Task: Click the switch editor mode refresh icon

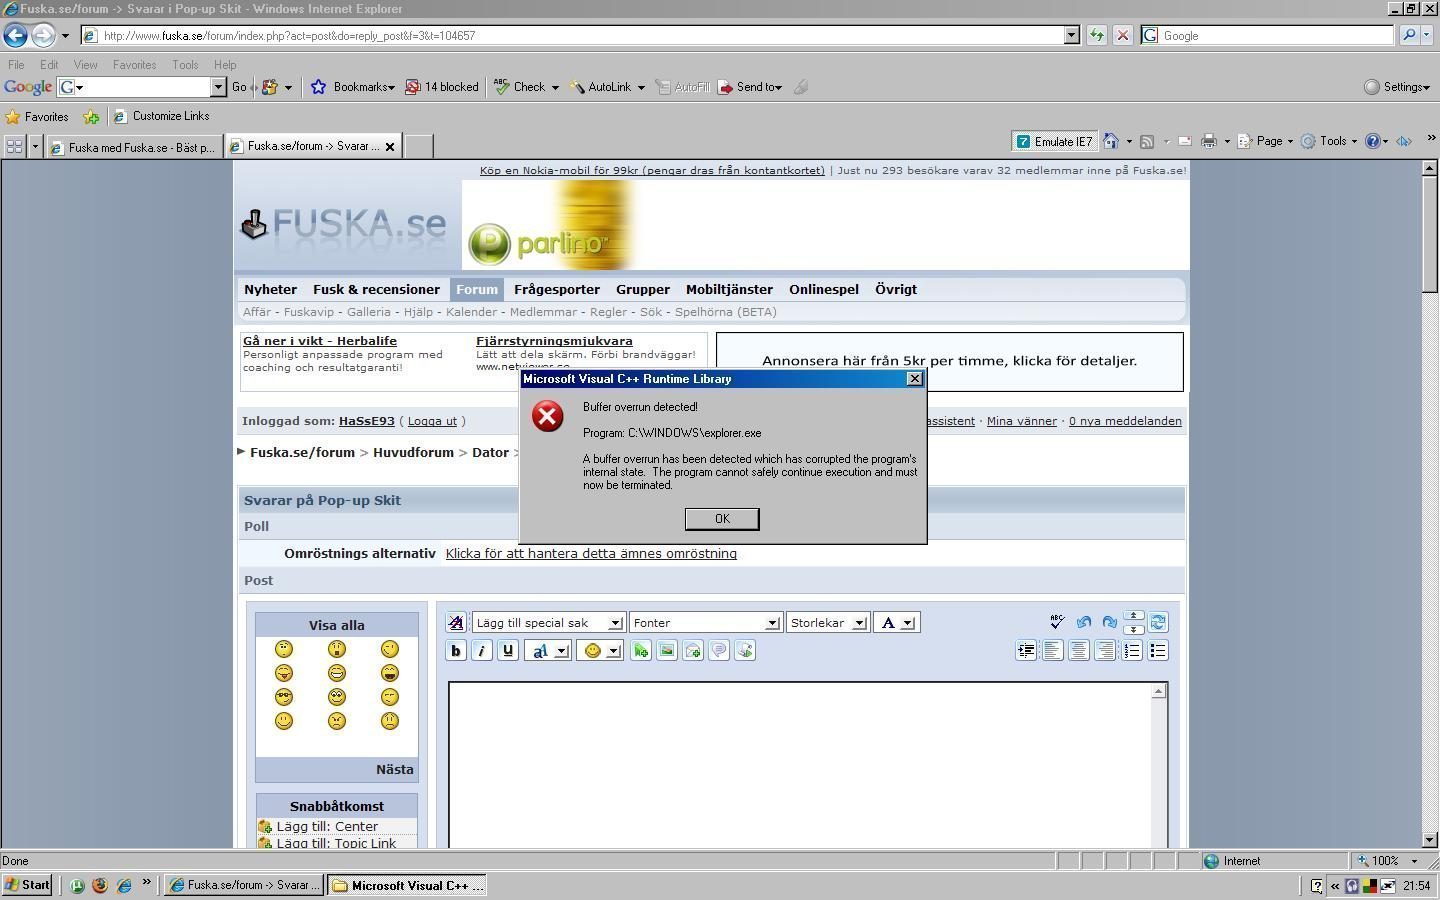Action: point(1158,622)
